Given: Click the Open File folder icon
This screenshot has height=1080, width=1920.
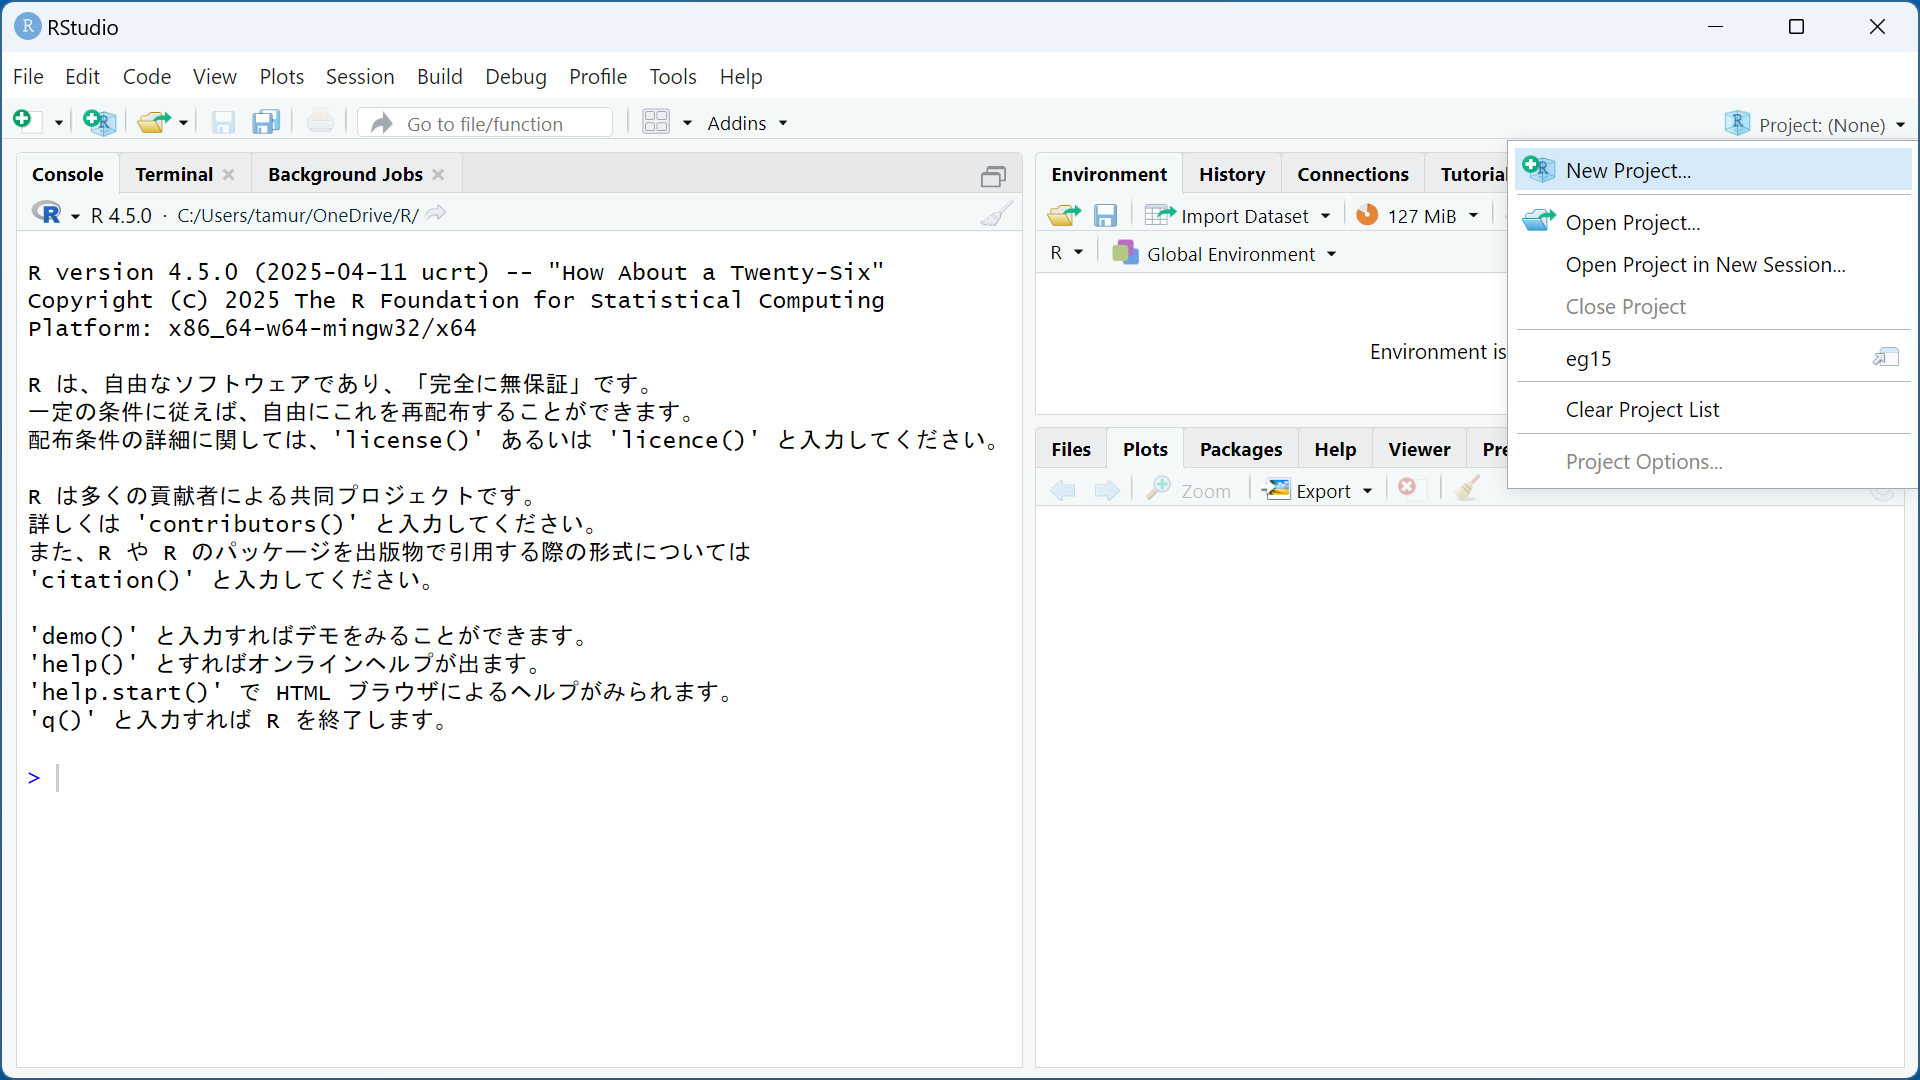Looking at the screenshot, I should [153, 122].
